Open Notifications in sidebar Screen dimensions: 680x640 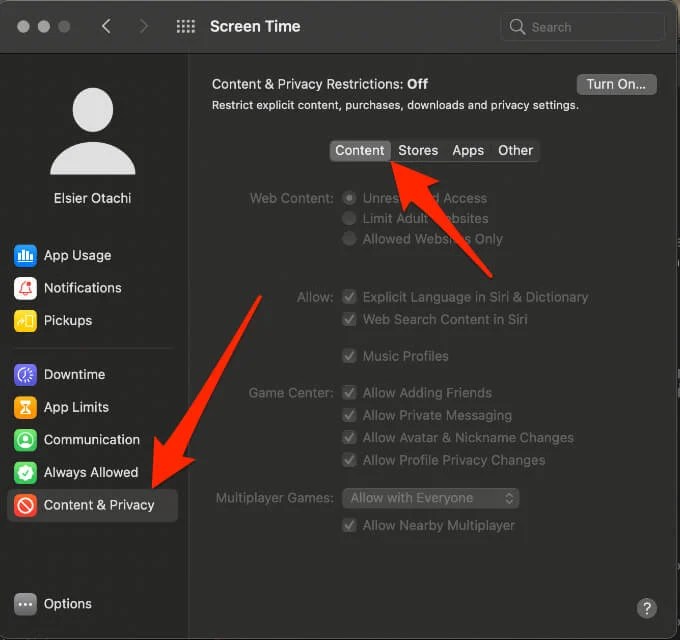[x=92, y=288]
